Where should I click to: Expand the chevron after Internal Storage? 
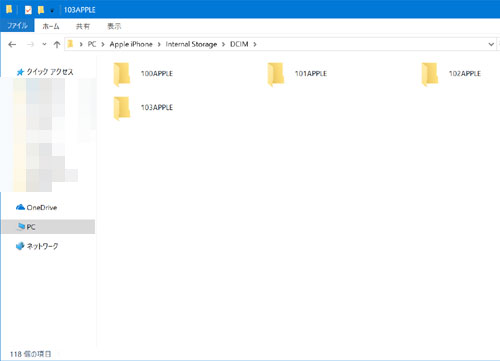[x=223, y=44]
